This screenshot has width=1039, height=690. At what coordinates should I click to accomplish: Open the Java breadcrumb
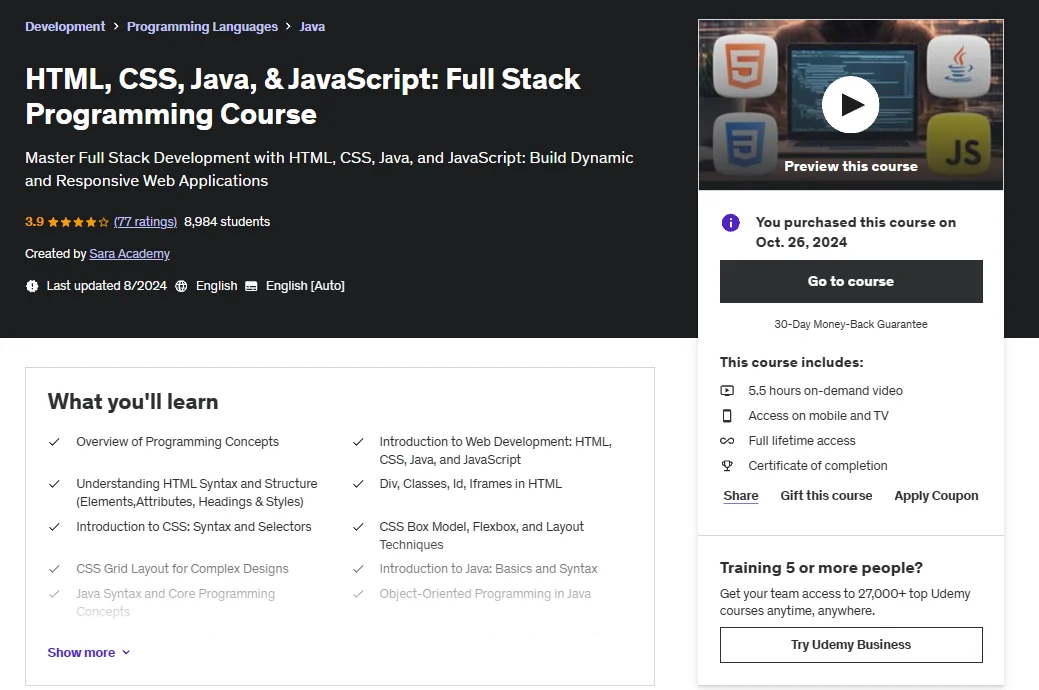pos(312,27)
